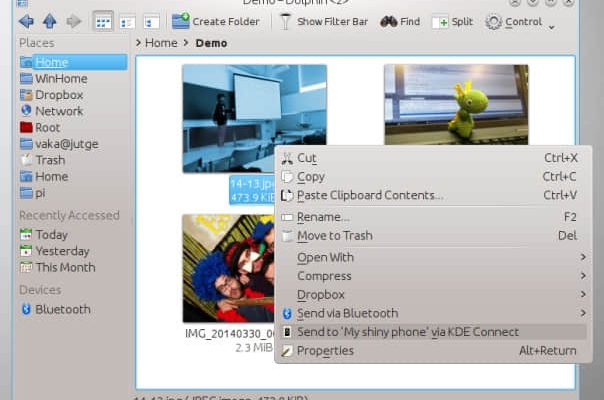Open pi place entry
This screenshot has width=604, height=400.
[x=32, y=193]
